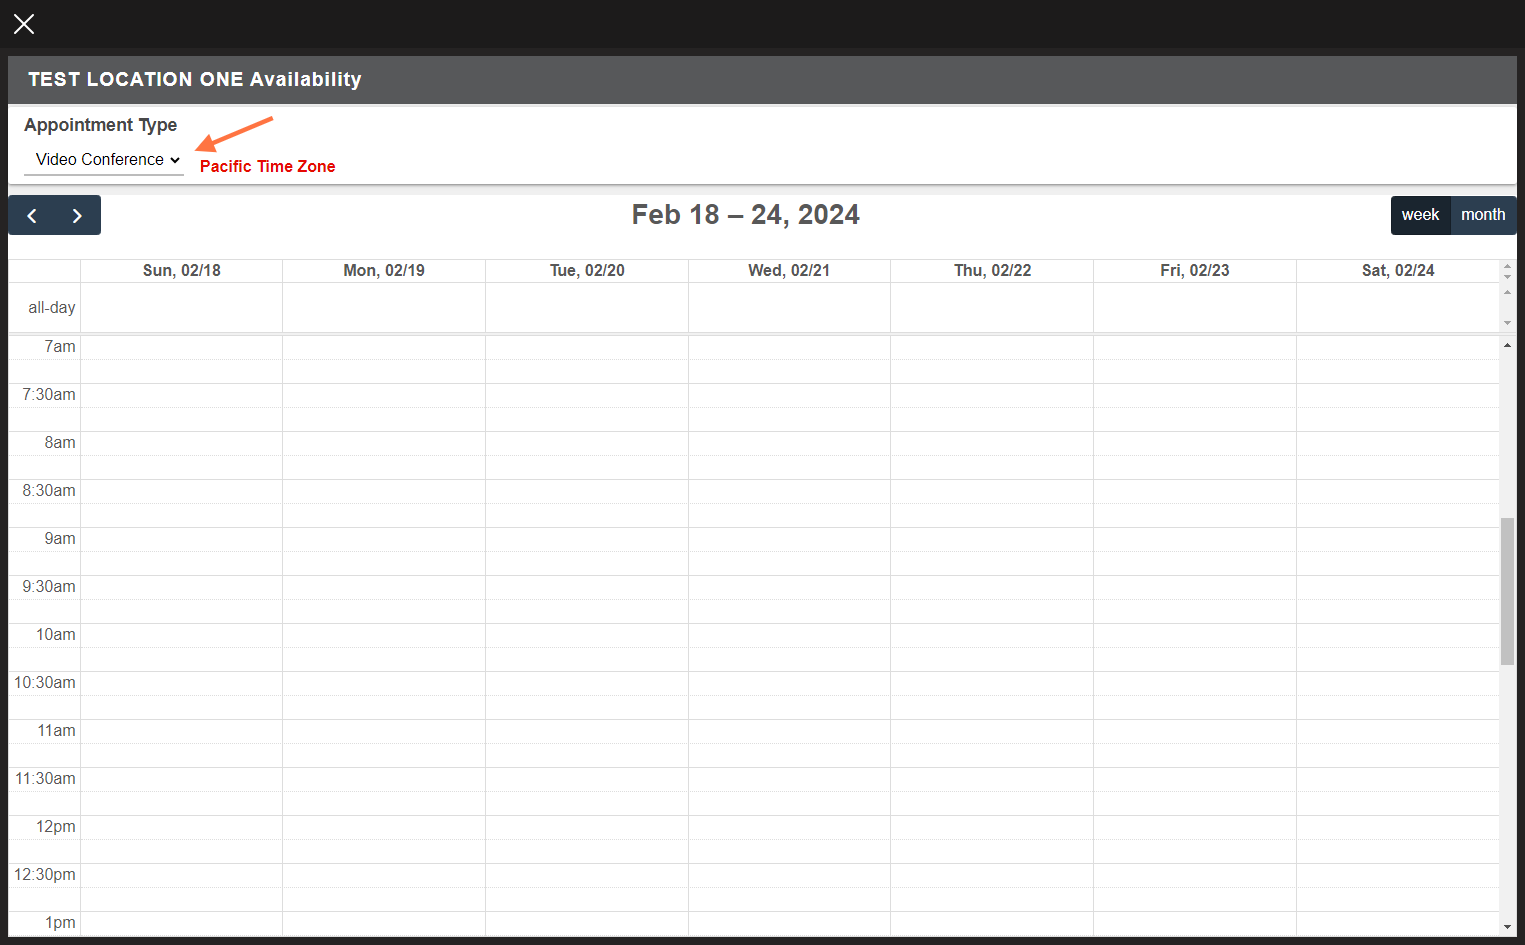The height and width of the screenshot is (945, 1525).
Task: Click the 12:30pm time label
Action: point(45,875)
